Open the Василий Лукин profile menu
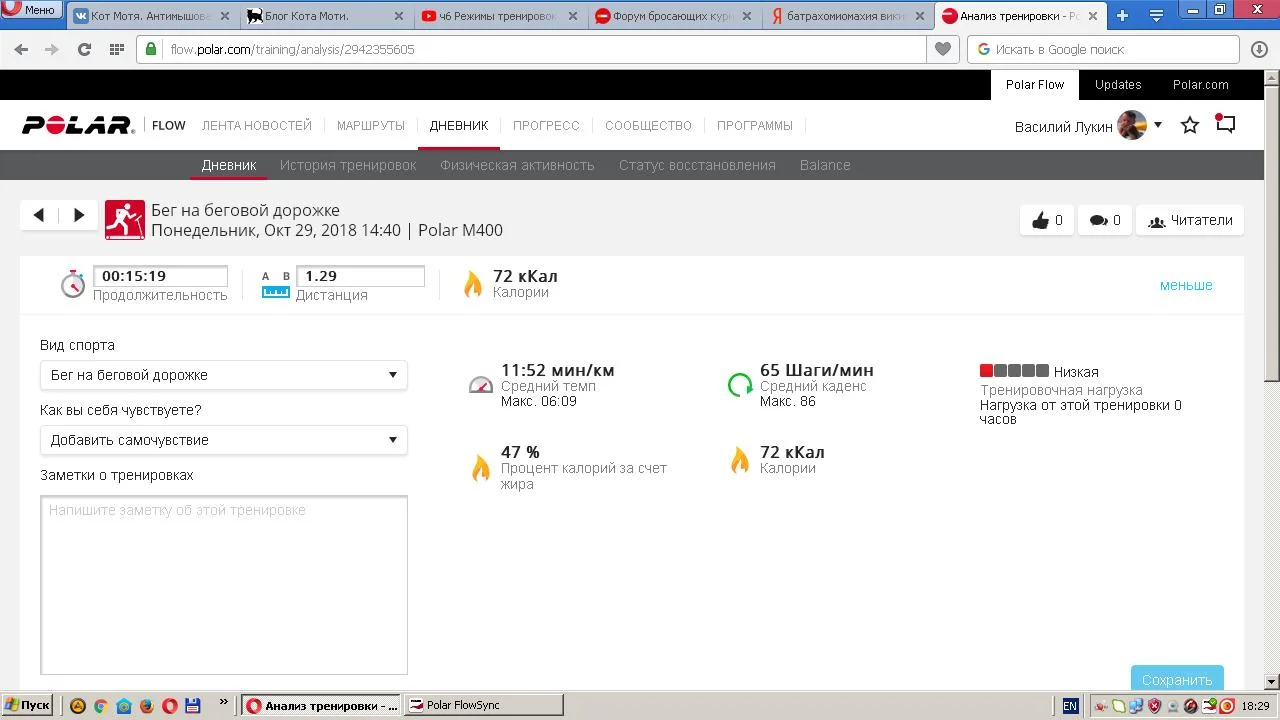 1087,126
